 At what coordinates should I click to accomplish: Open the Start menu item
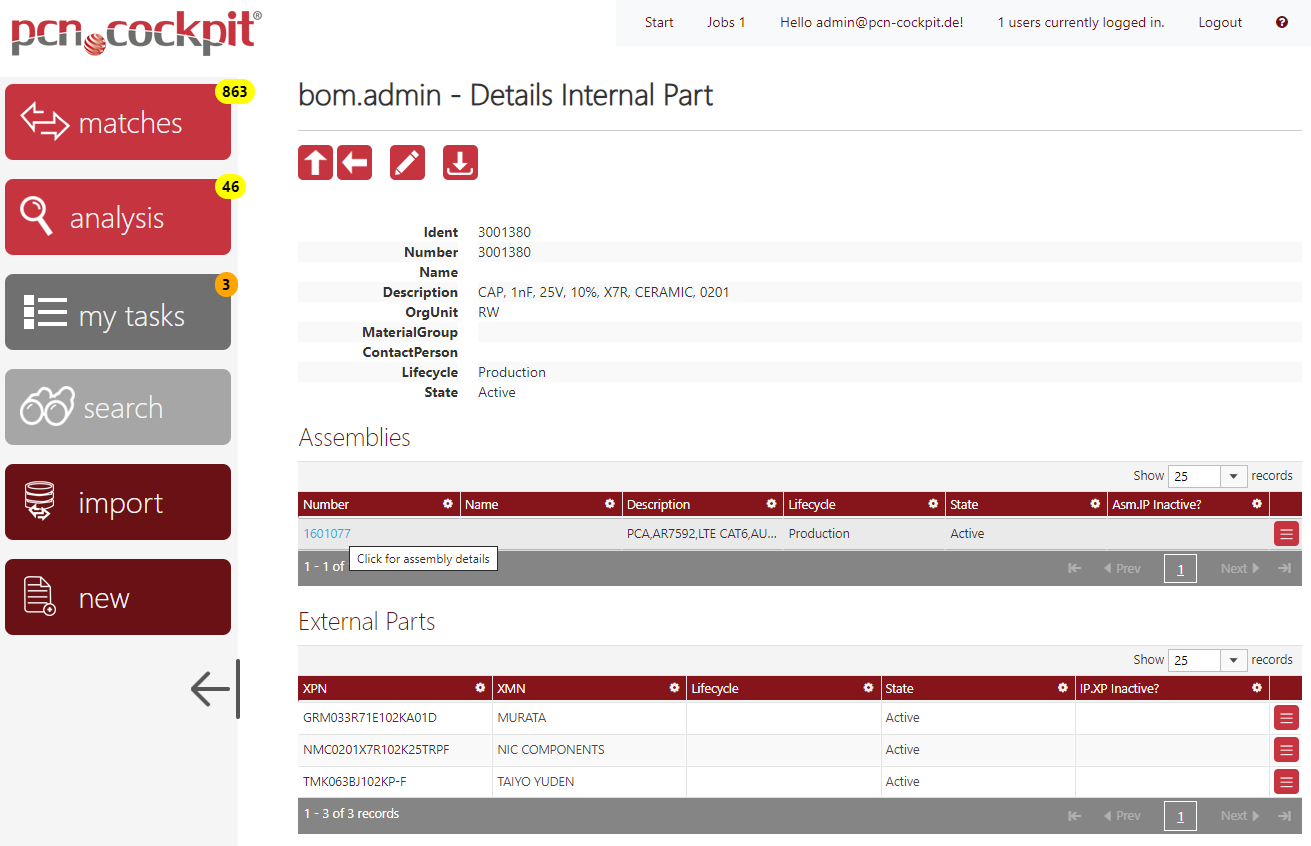659,22
